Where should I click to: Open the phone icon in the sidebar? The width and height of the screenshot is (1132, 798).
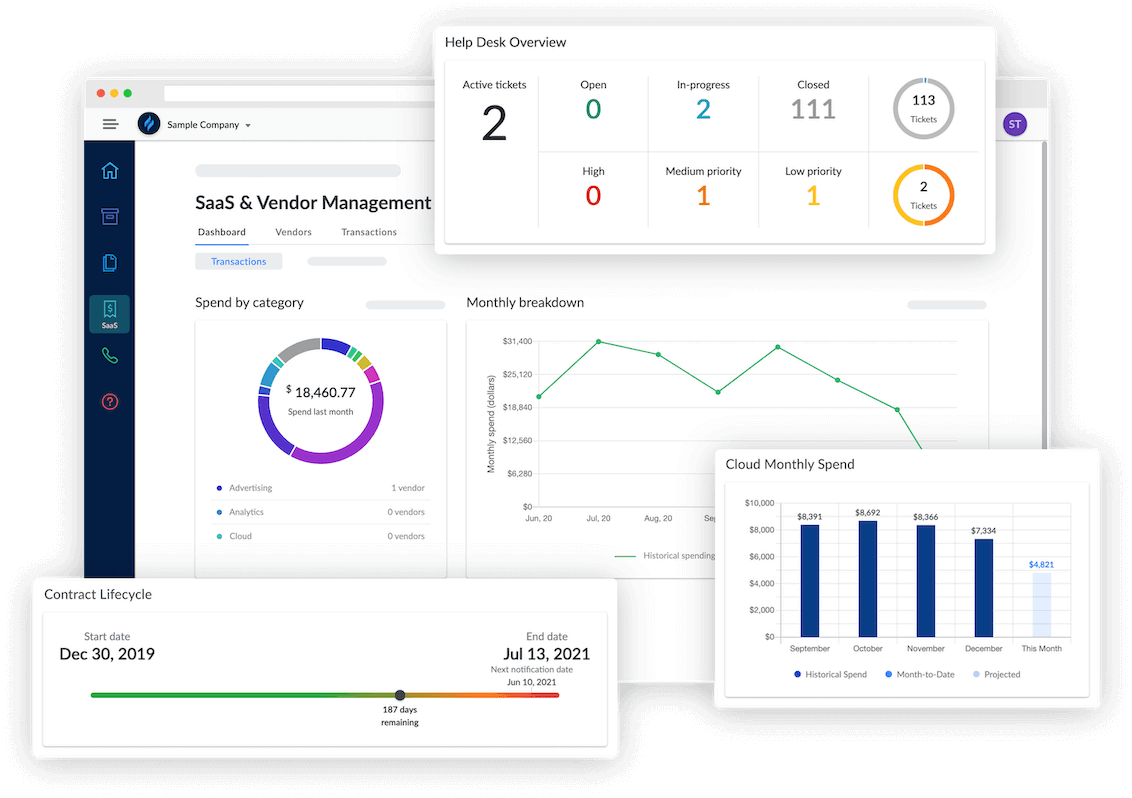point(109,355)
